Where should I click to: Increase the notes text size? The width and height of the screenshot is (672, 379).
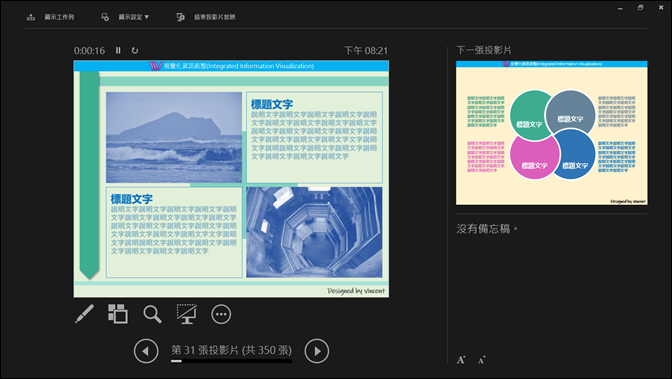[x=461, y=360]
